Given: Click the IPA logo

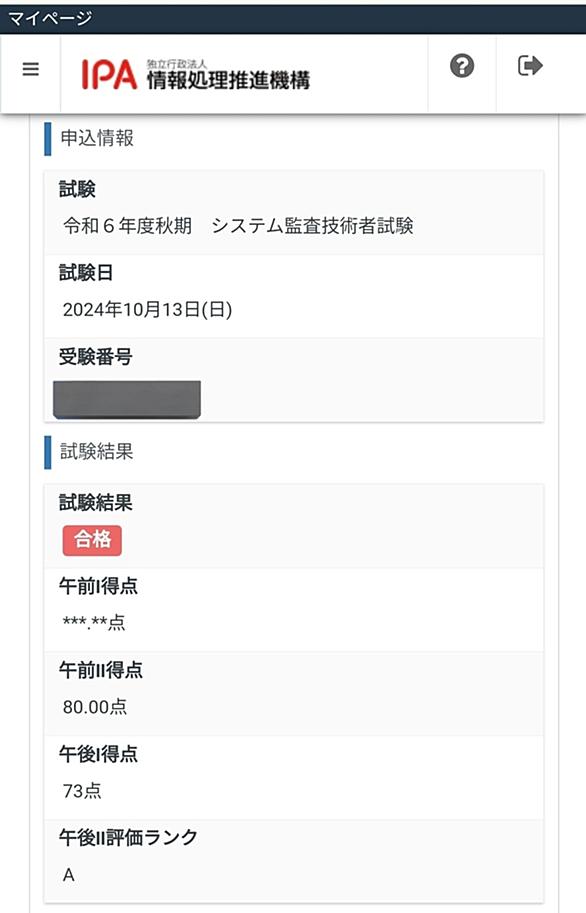Looking at the screenshot, I should [x=109, y=75].
